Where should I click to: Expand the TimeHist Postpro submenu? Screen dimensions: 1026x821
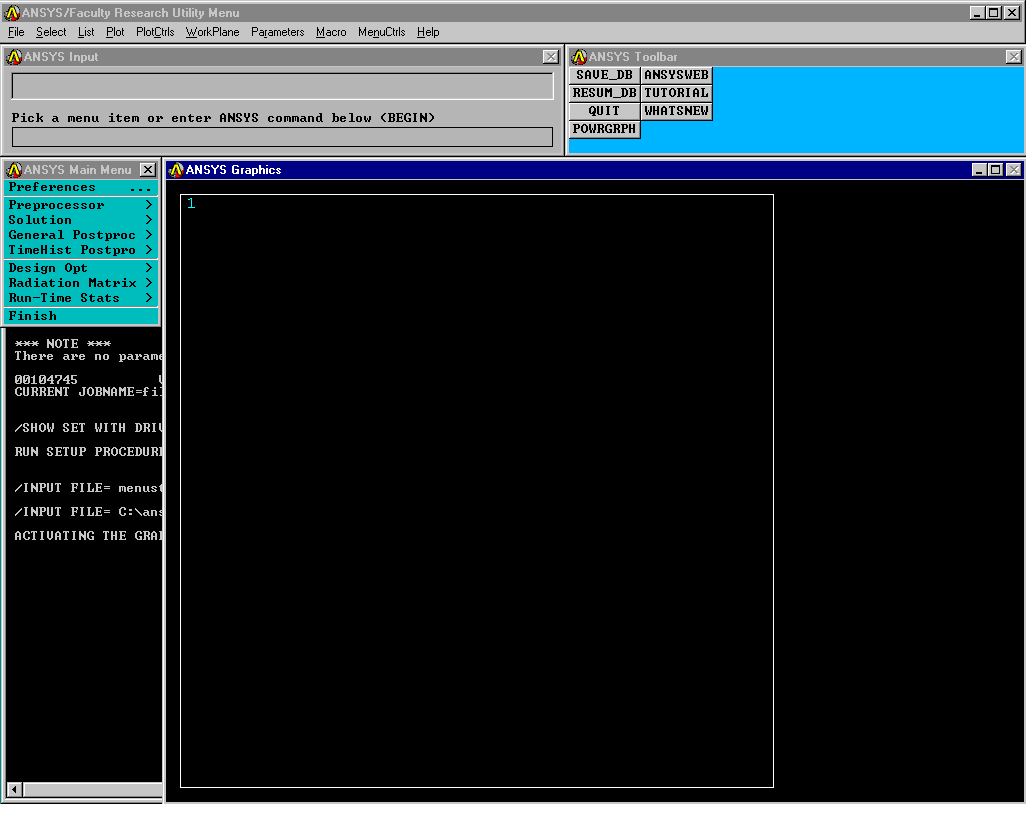(x=81, y=250)
